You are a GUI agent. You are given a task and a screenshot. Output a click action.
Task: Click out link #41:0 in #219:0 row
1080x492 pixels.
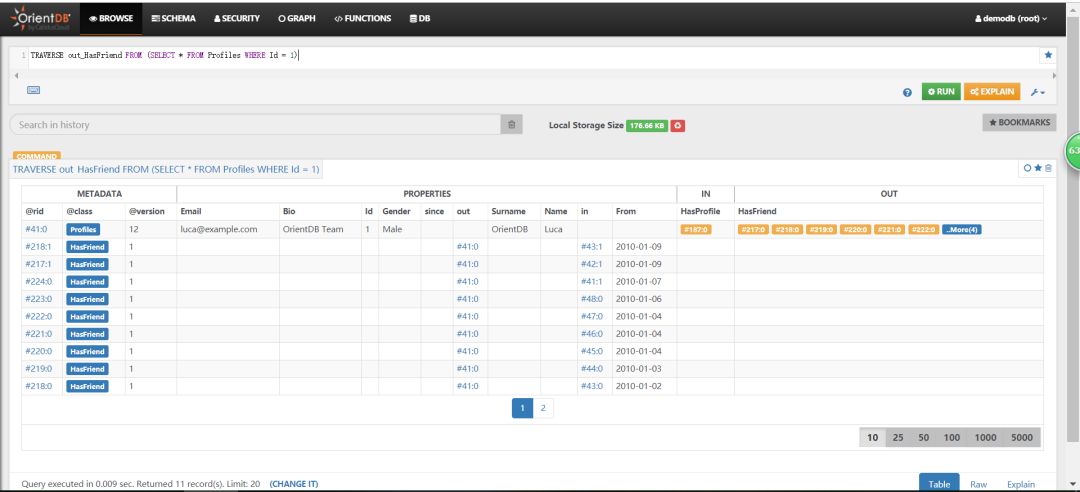pyautogui.click(x=467, y=369)
